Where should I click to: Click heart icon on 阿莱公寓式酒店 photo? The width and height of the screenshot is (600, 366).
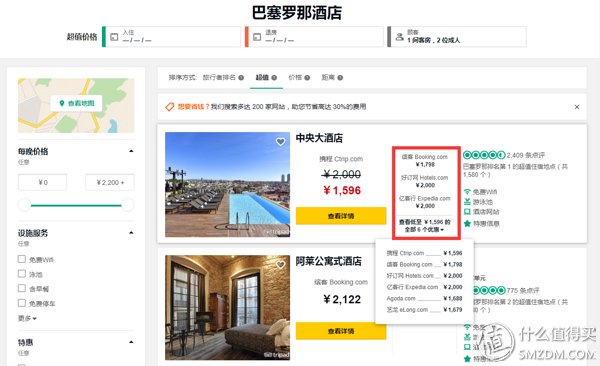(x=280, y=265)
